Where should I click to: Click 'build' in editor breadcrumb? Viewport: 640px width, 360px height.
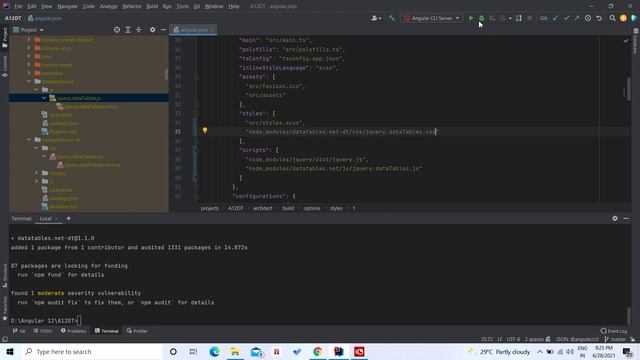(288, 208)
